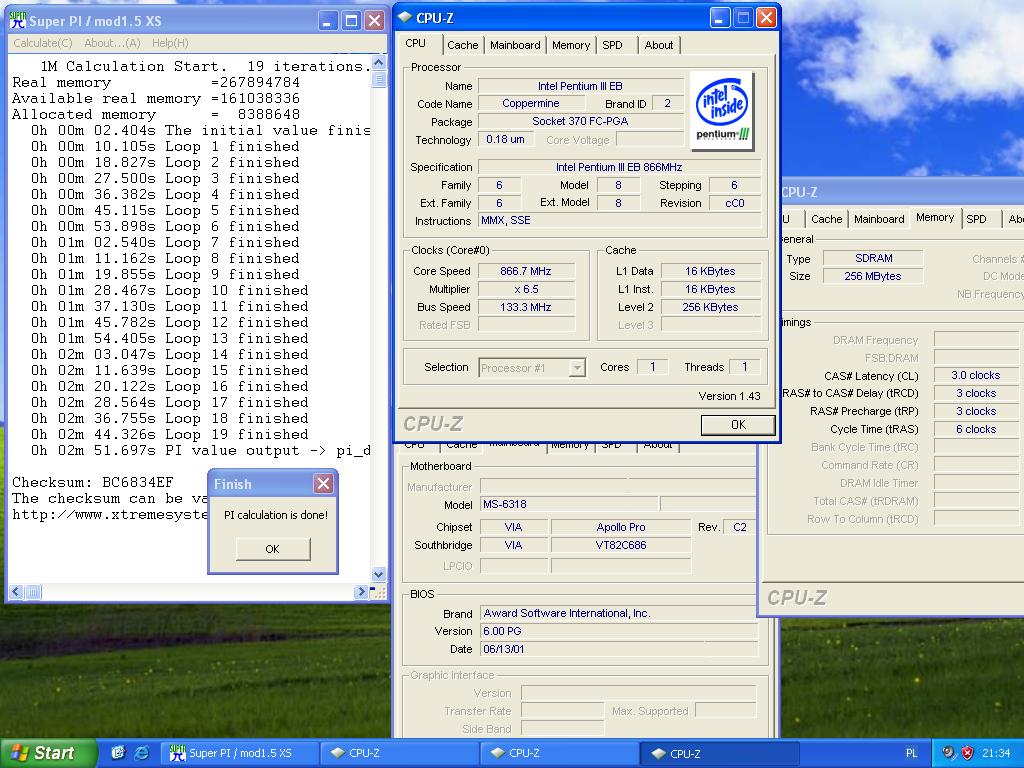The image size is (1024, 768).
Task: Click the Show Desktop quick launch icon
Action: 118,753
